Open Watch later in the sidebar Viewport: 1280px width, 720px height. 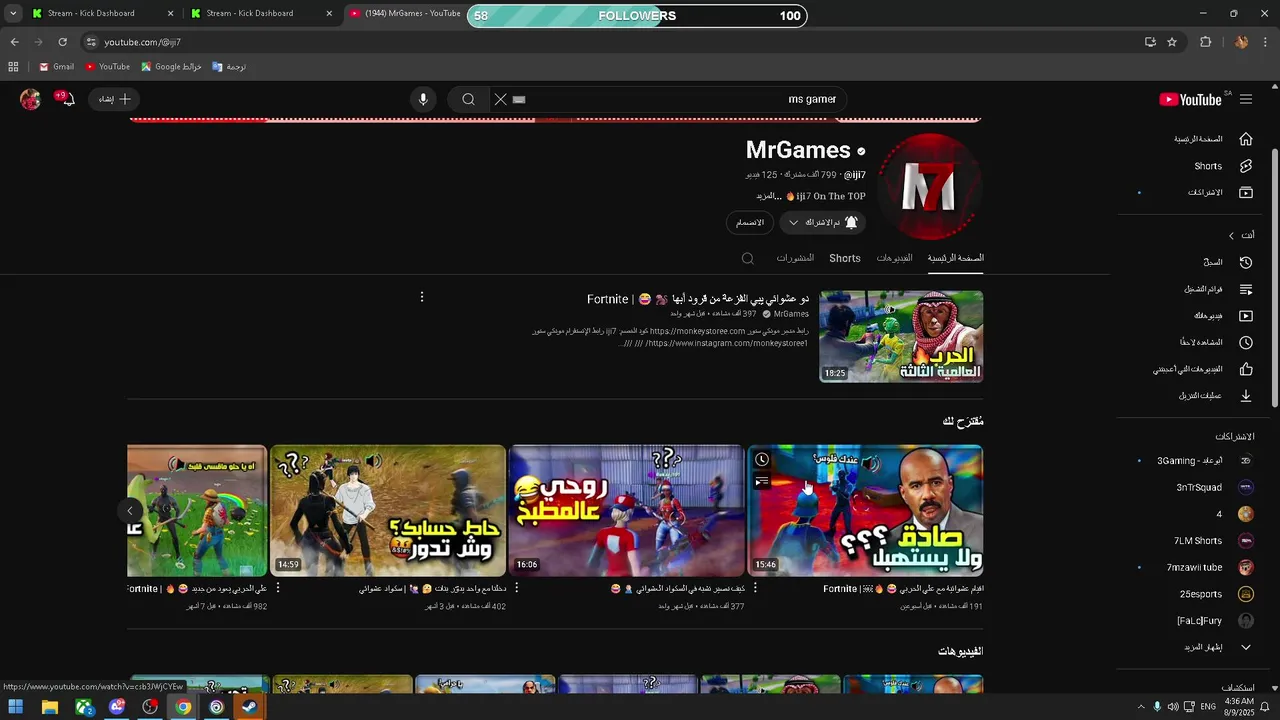pos(1217,342)
